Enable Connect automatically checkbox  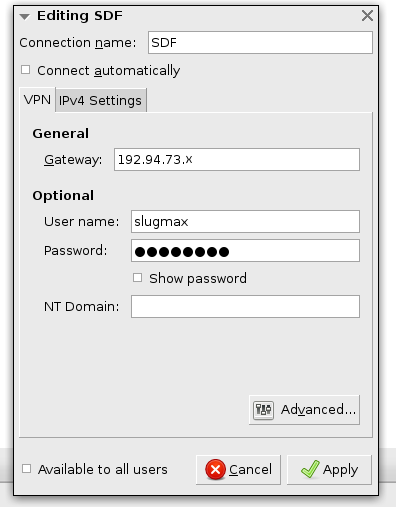pos(26,70)
